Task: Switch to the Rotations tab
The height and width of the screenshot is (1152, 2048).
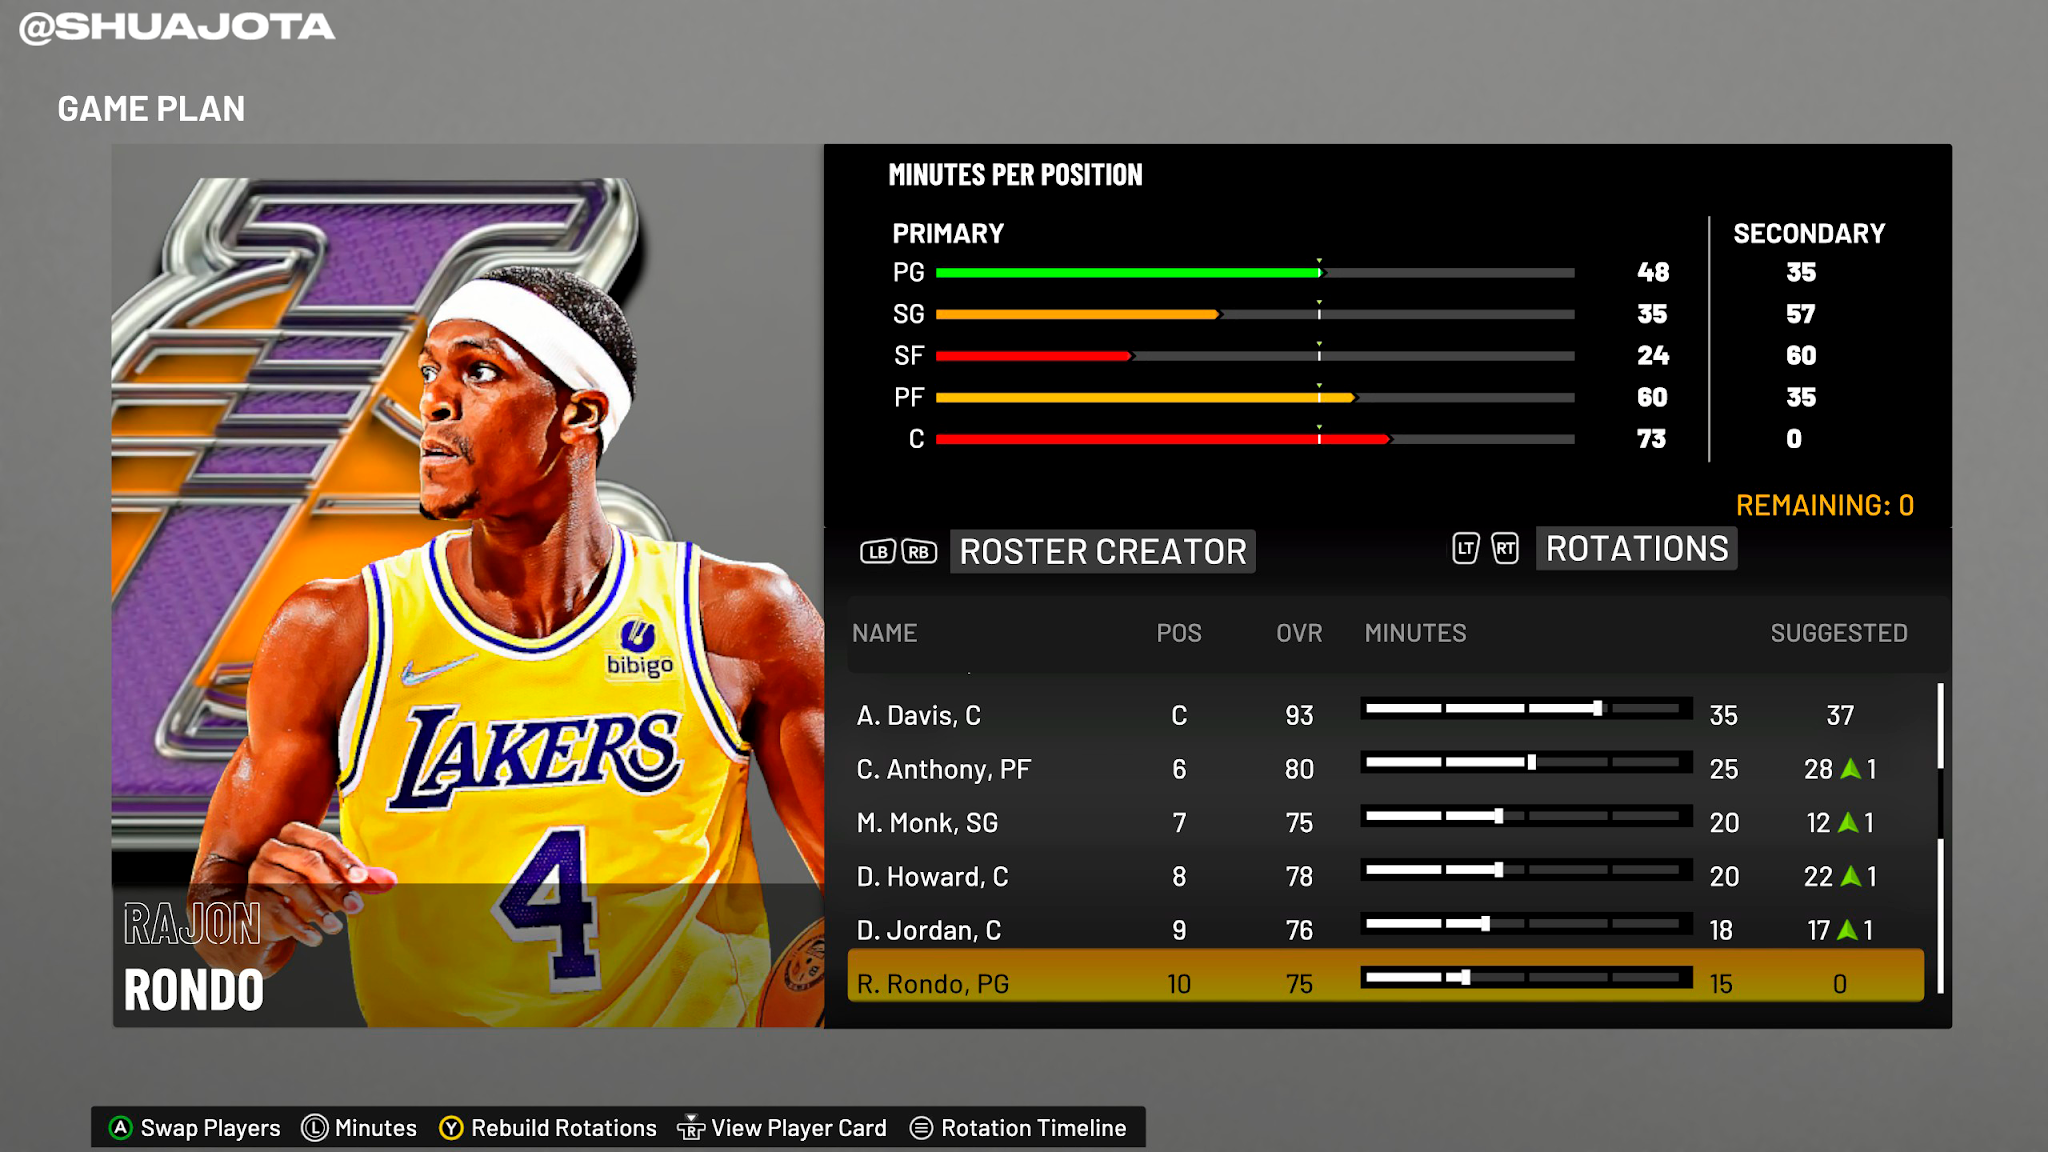Action: tap(1636, 549)
